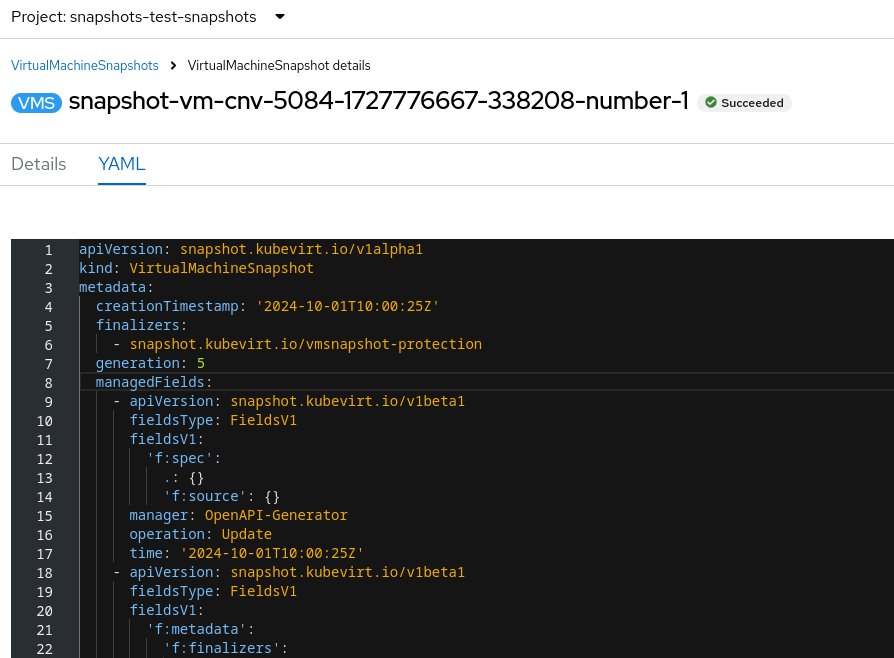Click the creationTimestamp value in editor
Image resolution: width=894 pixels, height=658 pixels.
[348, 306]
